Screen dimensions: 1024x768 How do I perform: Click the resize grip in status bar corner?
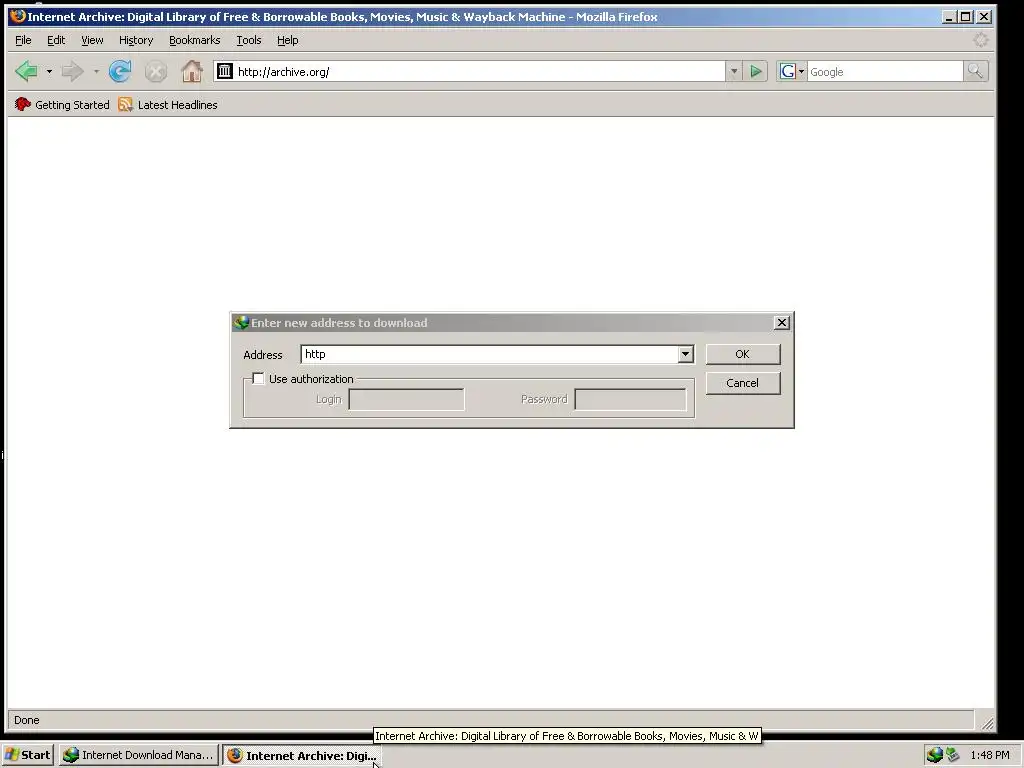point(987,722)
